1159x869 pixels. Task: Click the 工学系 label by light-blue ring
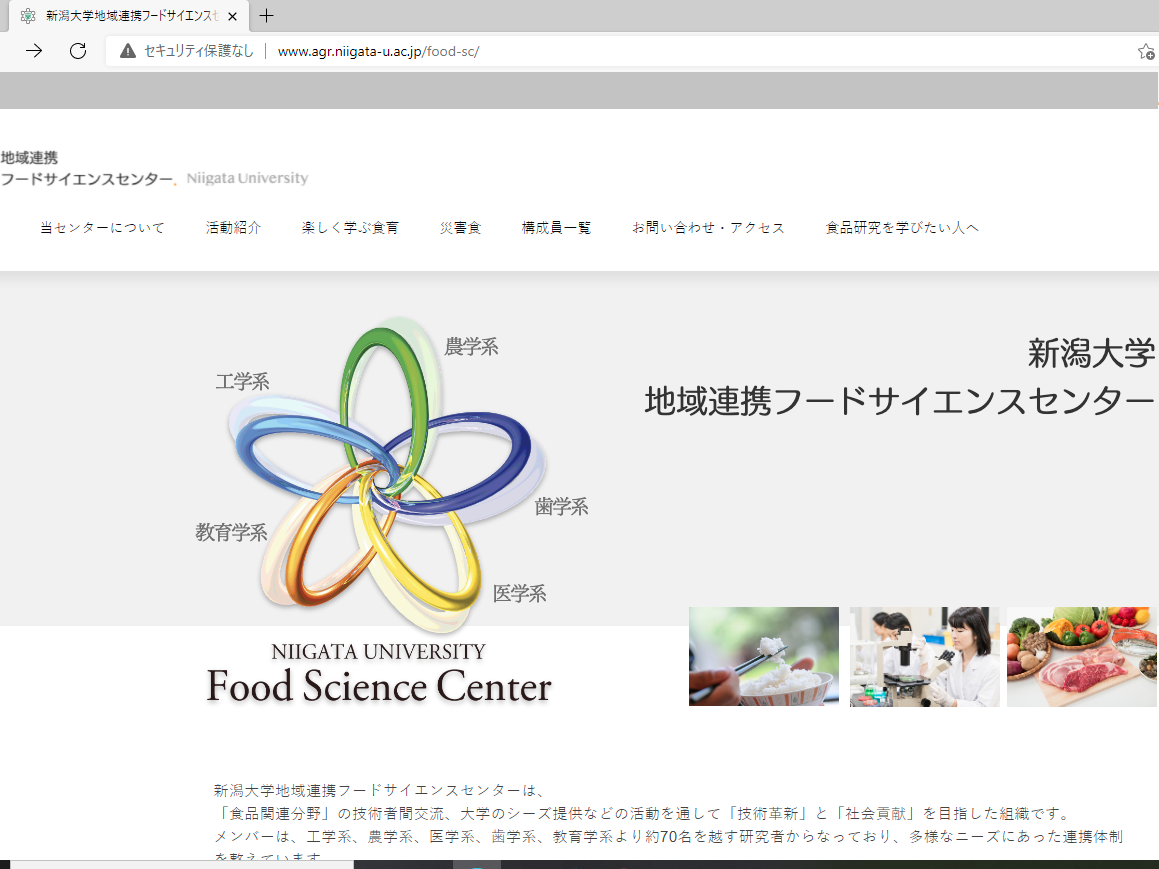point(242,382)
